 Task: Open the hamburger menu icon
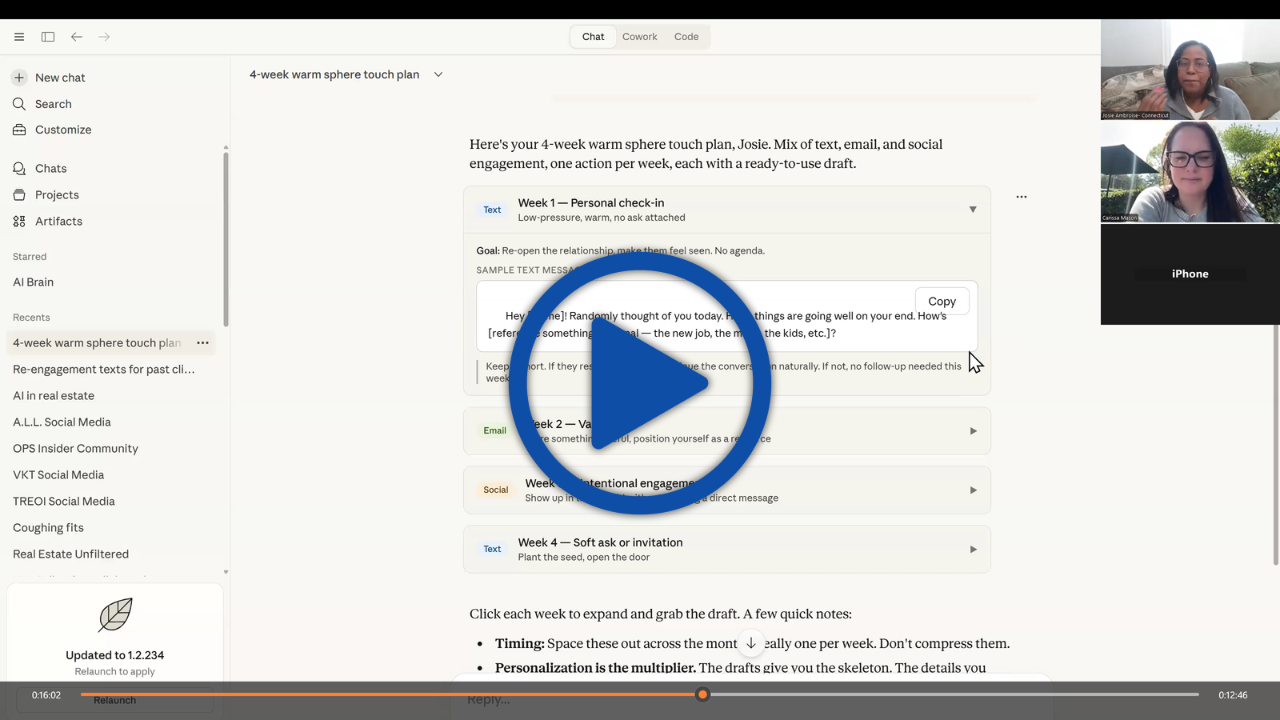pyautogui.click(x=19, y=37)
